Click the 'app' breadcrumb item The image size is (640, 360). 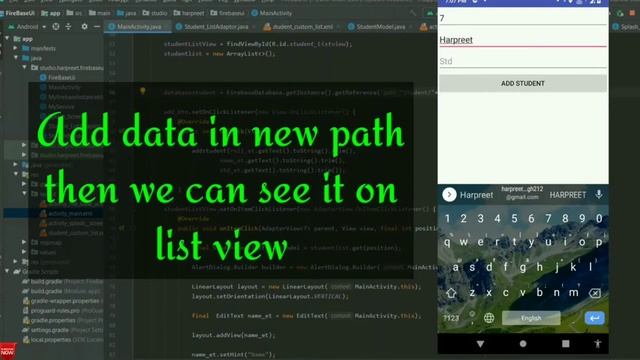pyautogui.click(x=51, y=13)
